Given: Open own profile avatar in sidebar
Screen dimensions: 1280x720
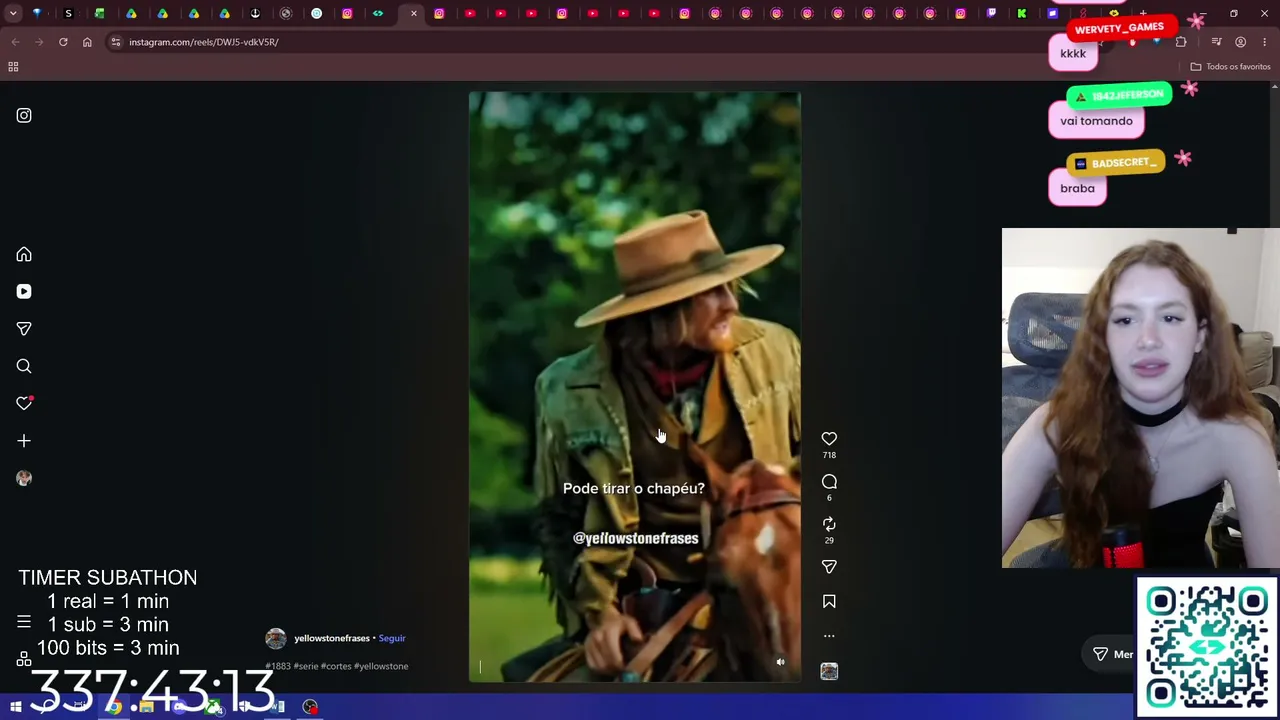Looking at the screenshot, I should click(24, 478).
